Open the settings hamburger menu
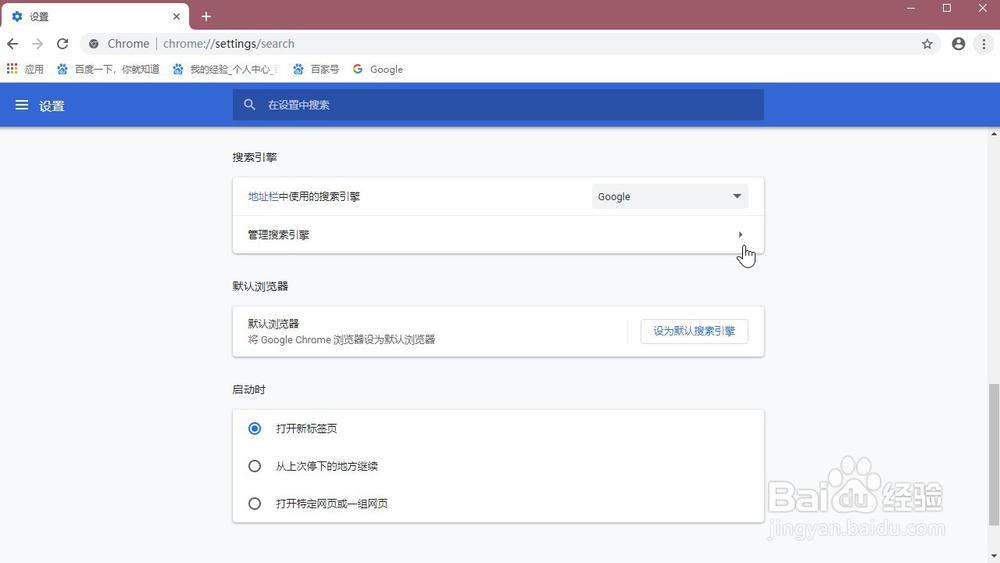This screenshot has height=563, width=1000. click(x=22, y=105)
